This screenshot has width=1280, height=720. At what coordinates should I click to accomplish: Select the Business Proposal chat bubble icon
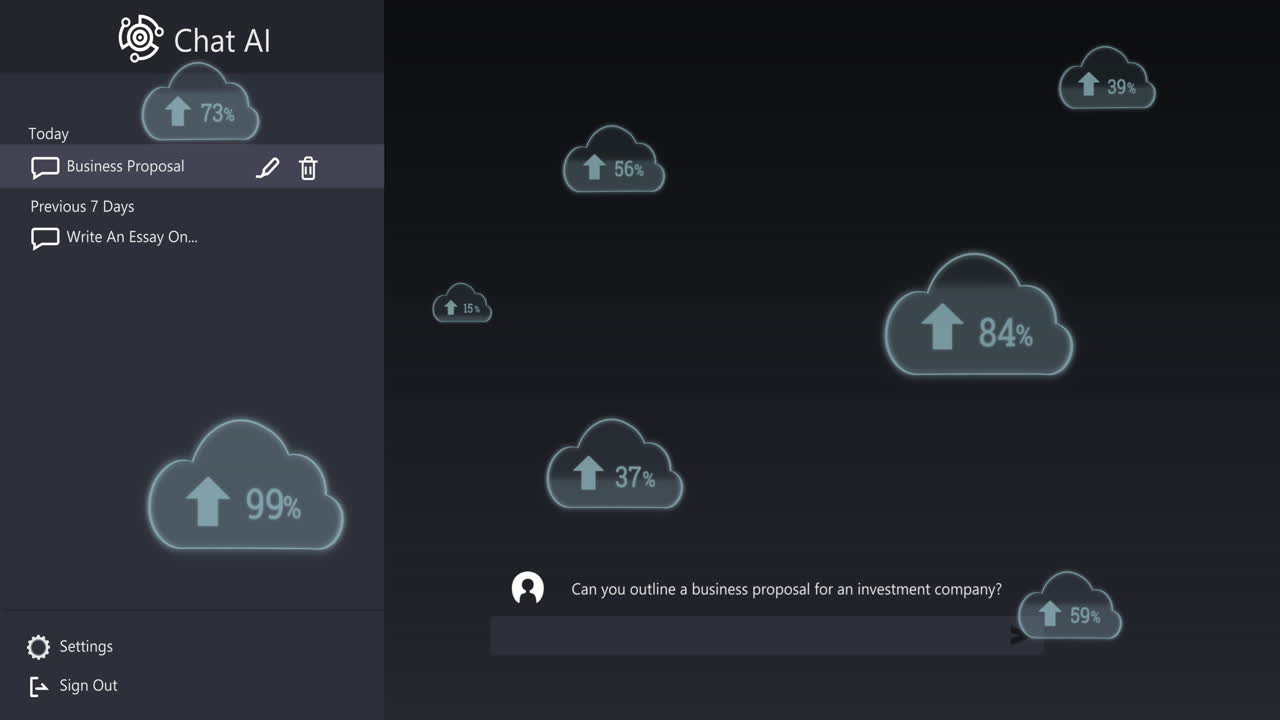pyautogui.click(x=44, y=166)
